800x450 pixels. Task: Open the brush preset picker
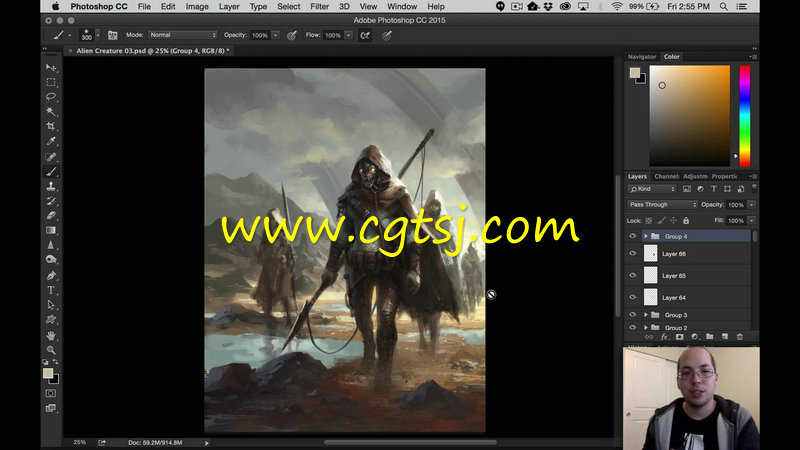tap(90, 35)
